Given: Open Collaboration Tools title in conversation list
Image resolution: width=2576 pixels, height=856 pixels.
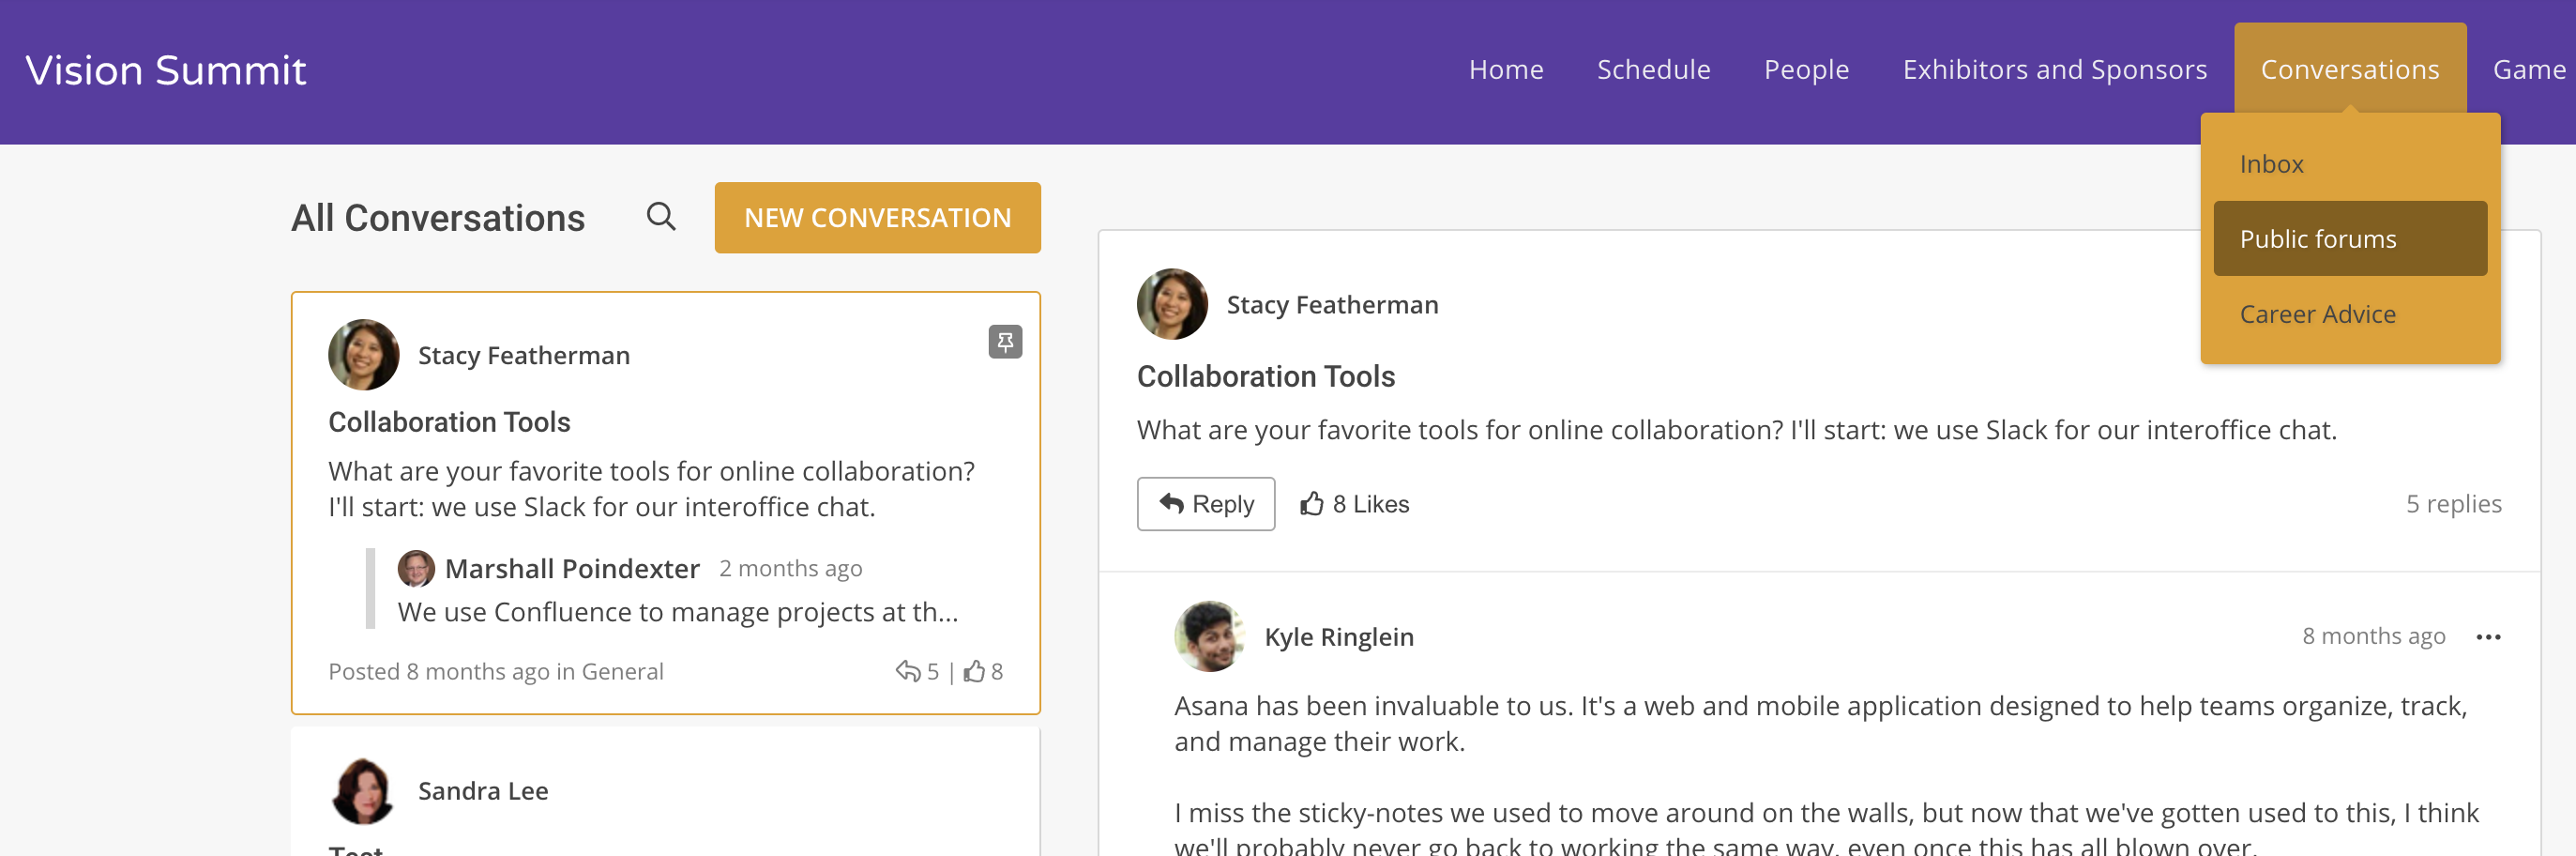Looking at the screenshot, I should pos(449,422).
